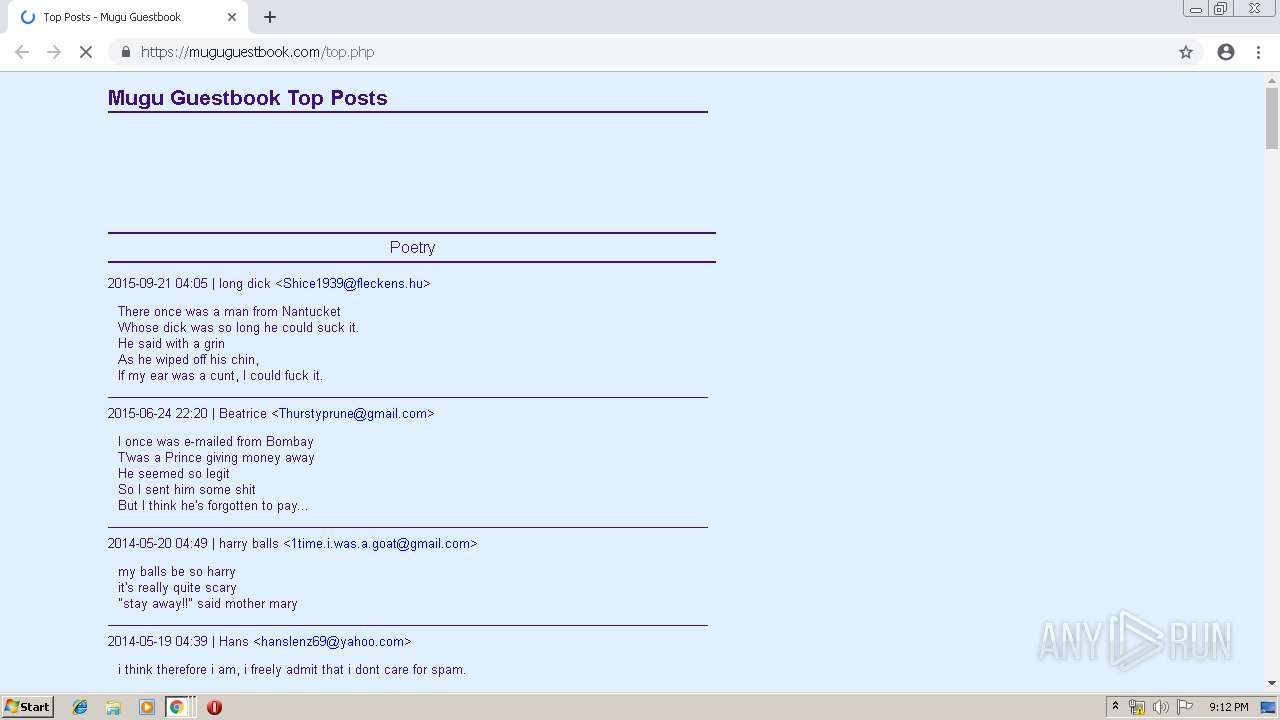Close the Top Posts tab
Screen dimensions: 1280x720
pyautogui.click(x=232, y=17)
